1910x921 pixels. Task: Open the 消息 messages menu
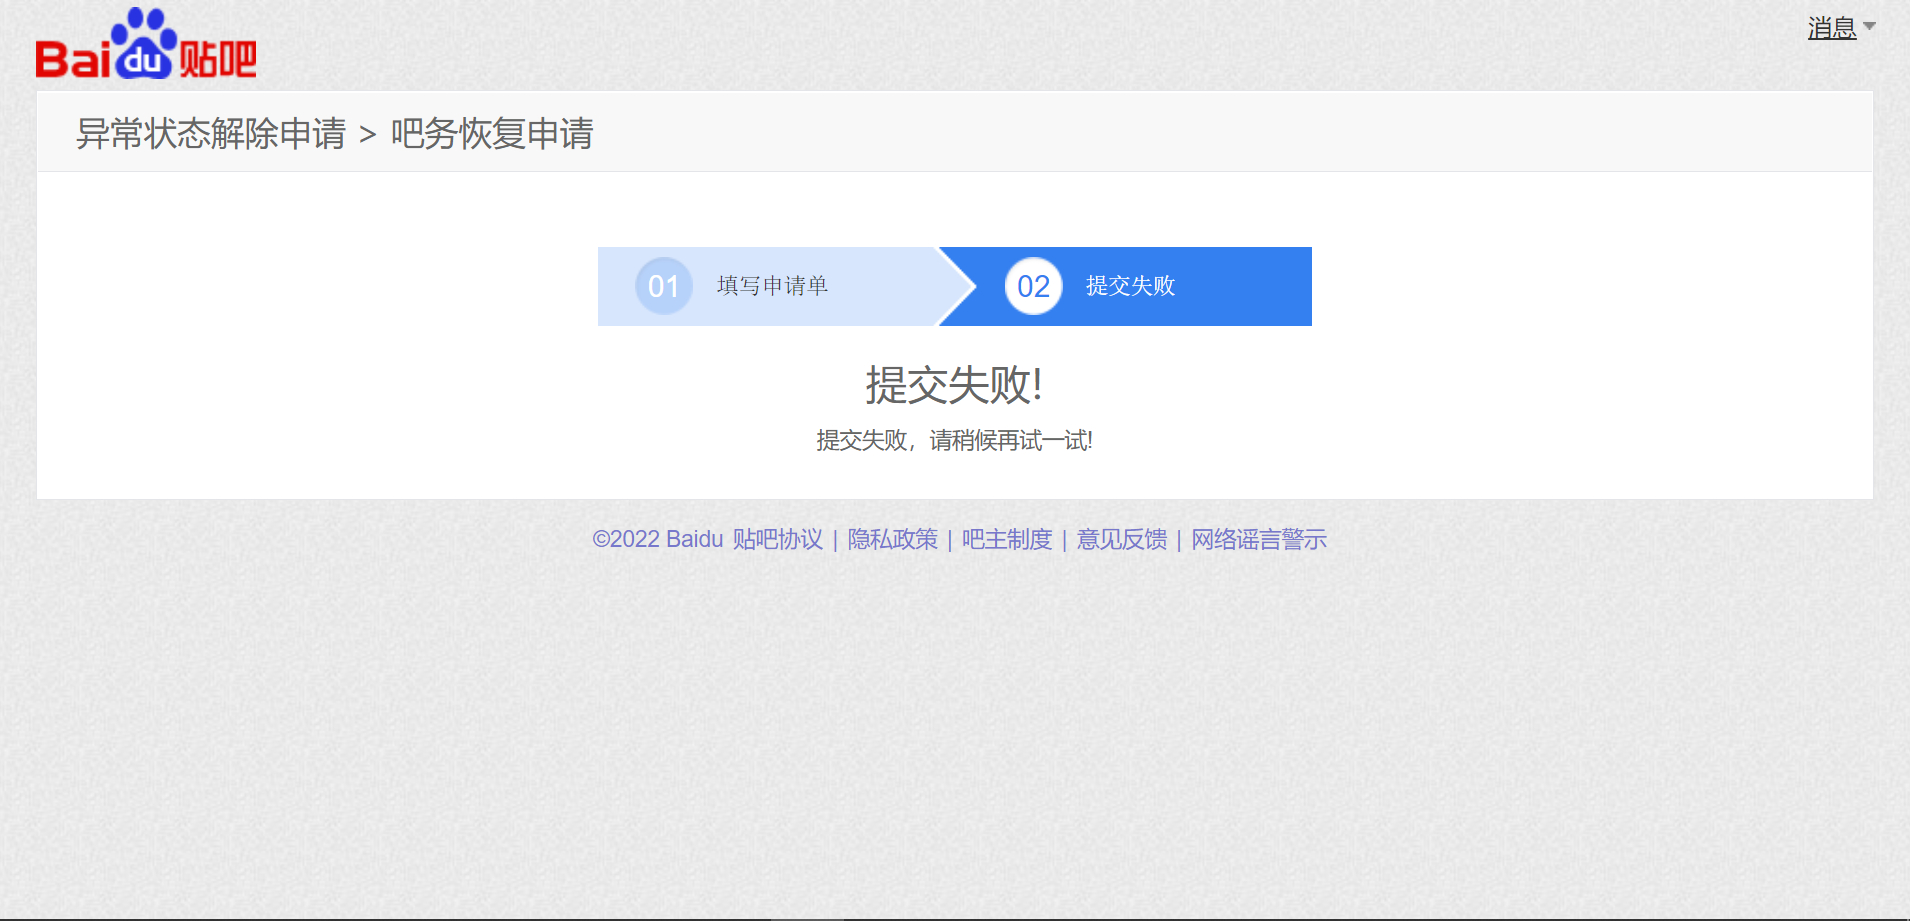click(1831, 28)
